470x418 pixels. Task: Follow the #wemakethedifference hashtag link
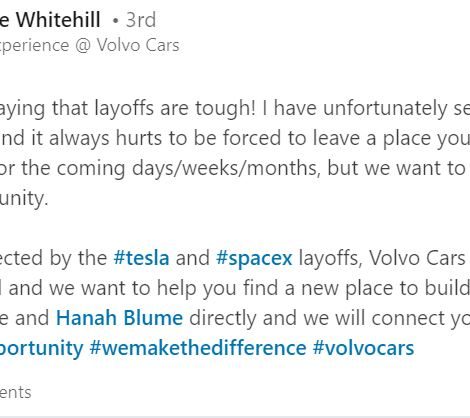[x=198, y=348]
